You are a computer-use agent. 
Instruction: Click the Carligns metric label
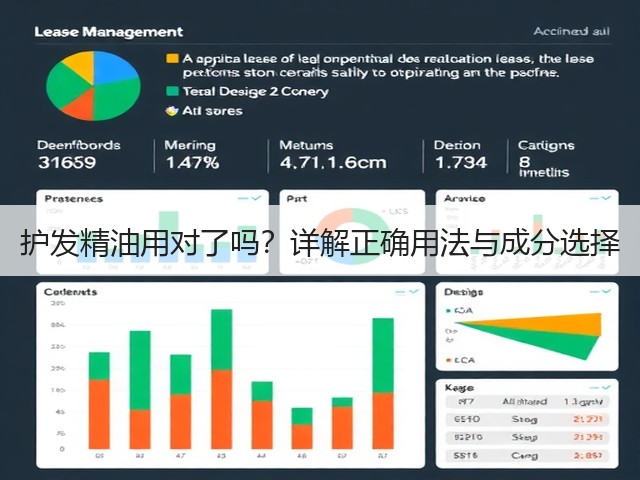546,145
